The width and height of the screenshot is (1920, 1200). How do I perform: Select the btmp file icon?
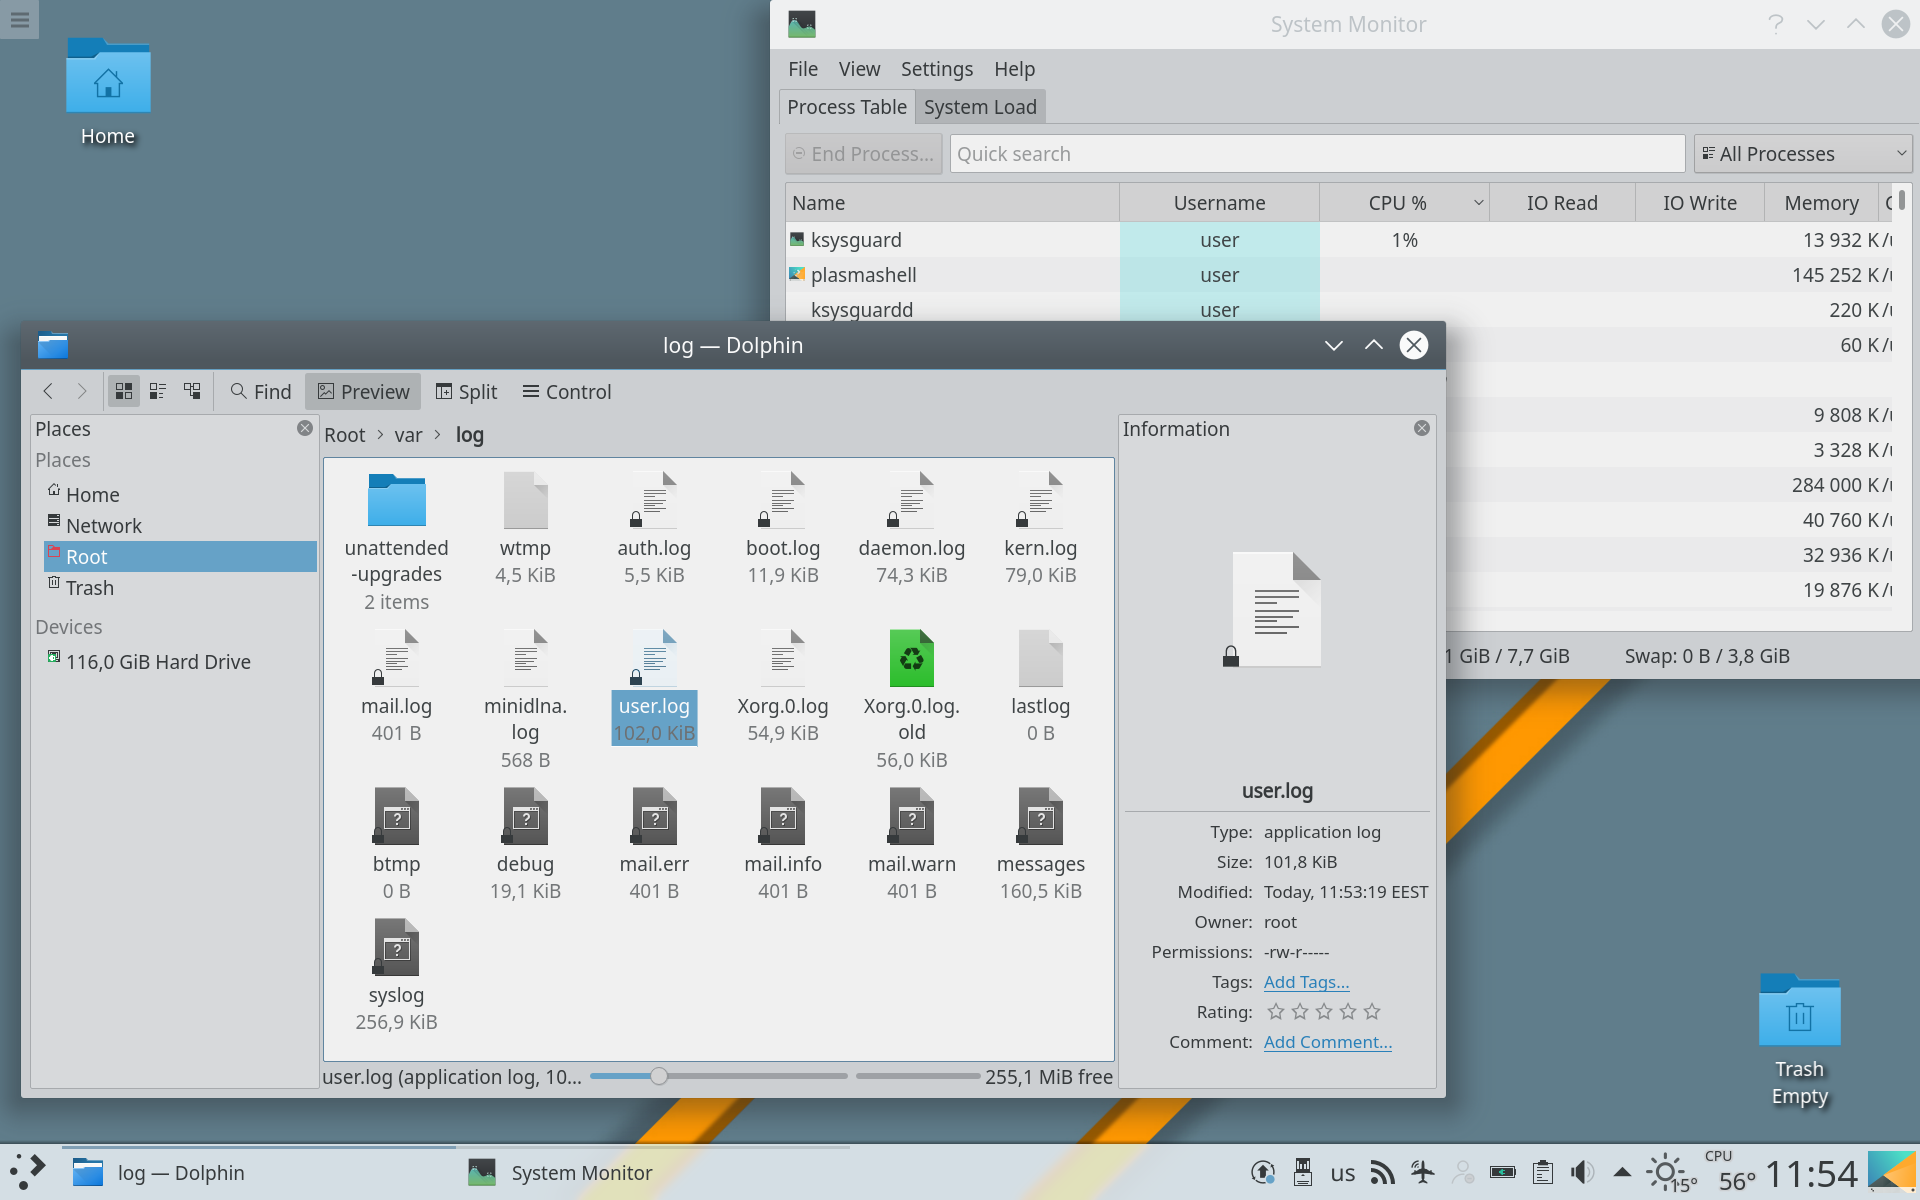pos(396,816)
